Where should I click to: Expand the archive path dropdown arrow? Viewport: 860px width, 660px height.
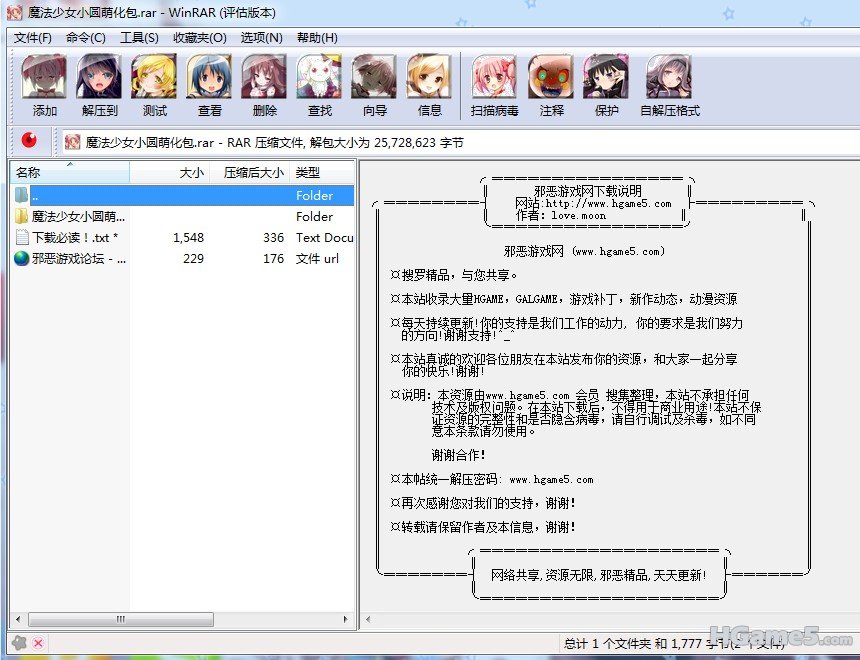click(848, 143)
